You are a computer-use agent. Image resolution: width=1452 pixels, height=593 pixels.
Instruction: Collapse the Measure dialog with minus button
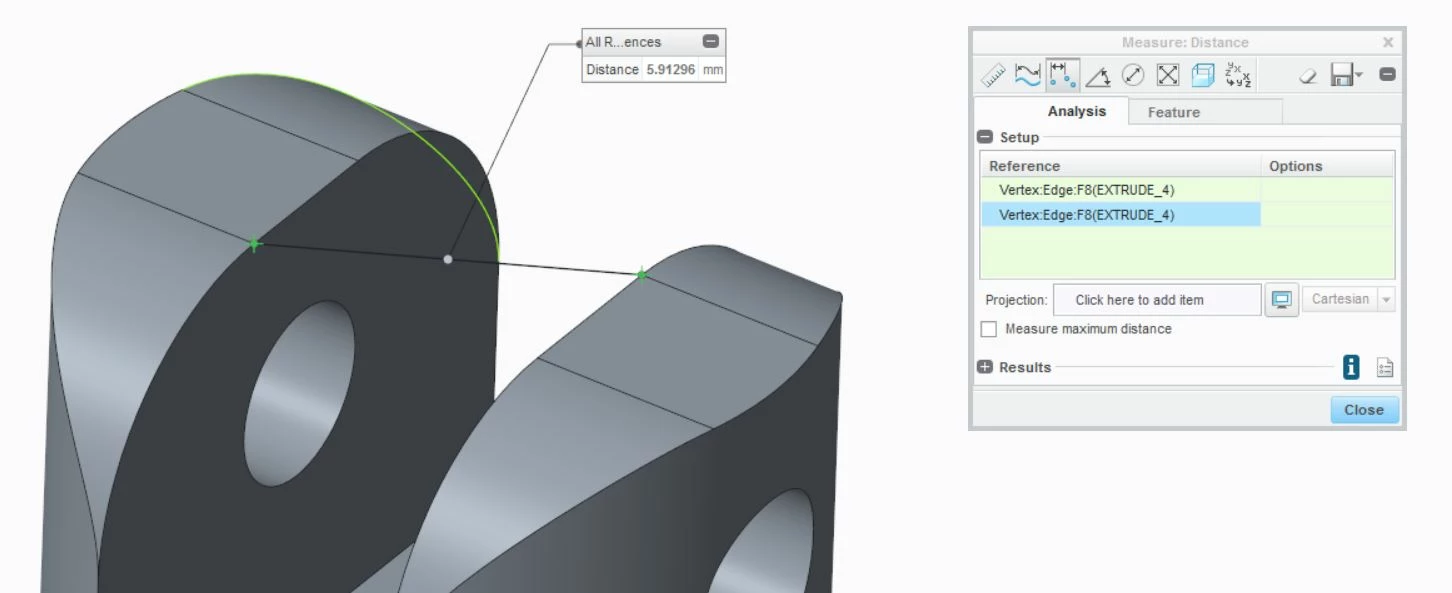(1387, 75)
